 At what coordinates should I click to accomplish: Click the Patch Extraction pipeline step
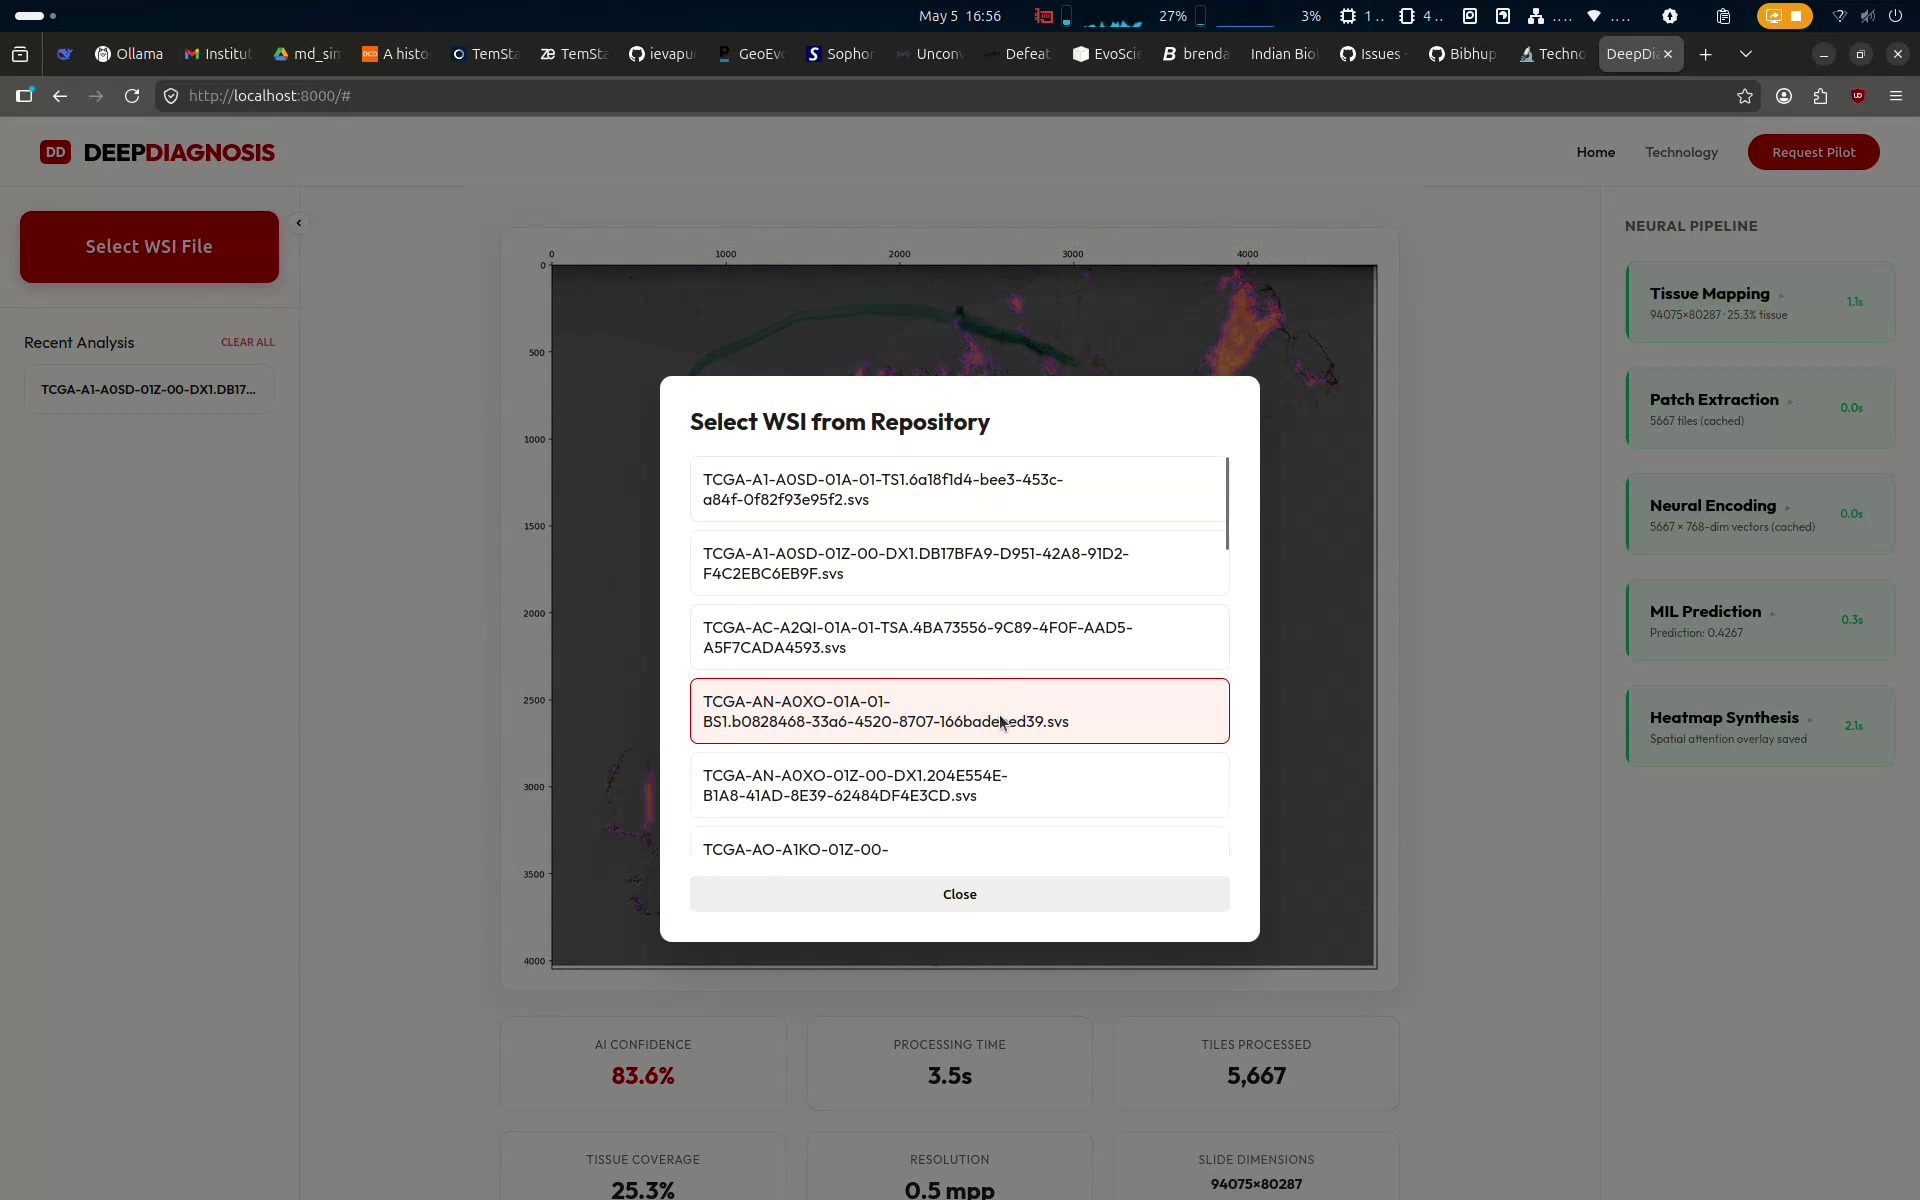tap(1760, 408)
